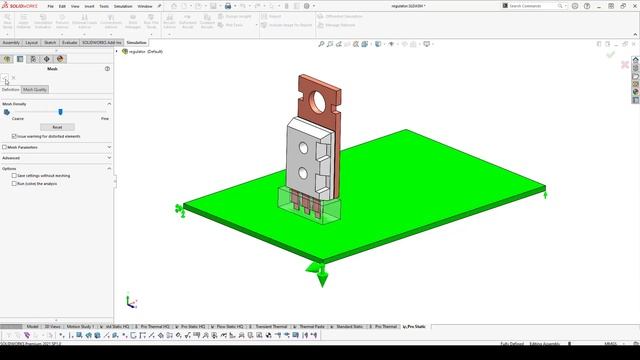Screen dimensions: 640x360
Task: Open the Edit menu
Action: 62,6
